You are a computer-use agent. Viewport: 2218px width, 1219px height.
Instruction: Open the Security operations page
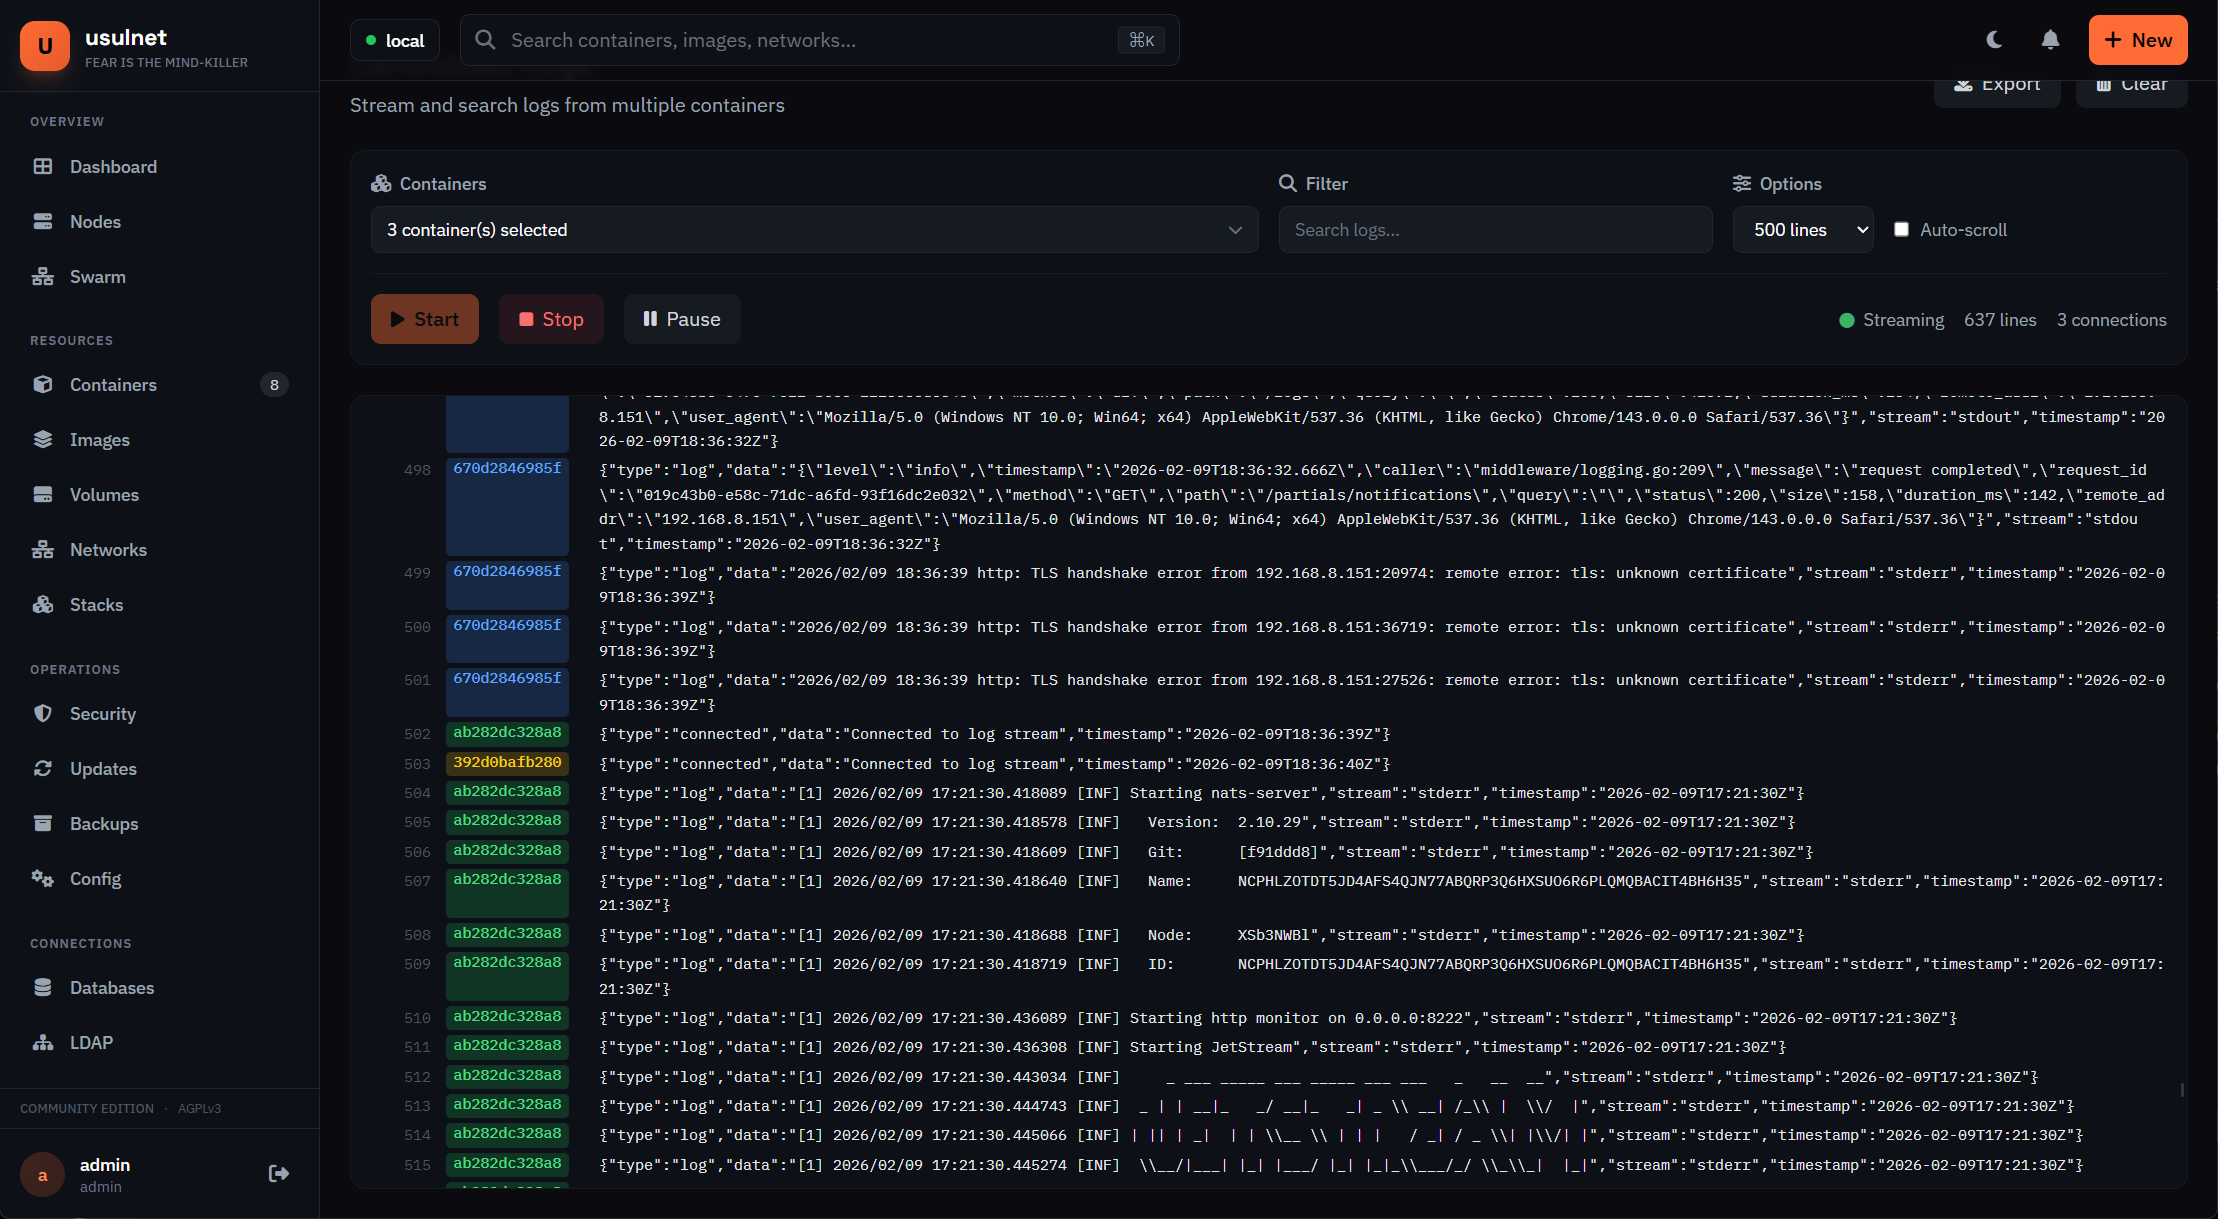(103, 713)
